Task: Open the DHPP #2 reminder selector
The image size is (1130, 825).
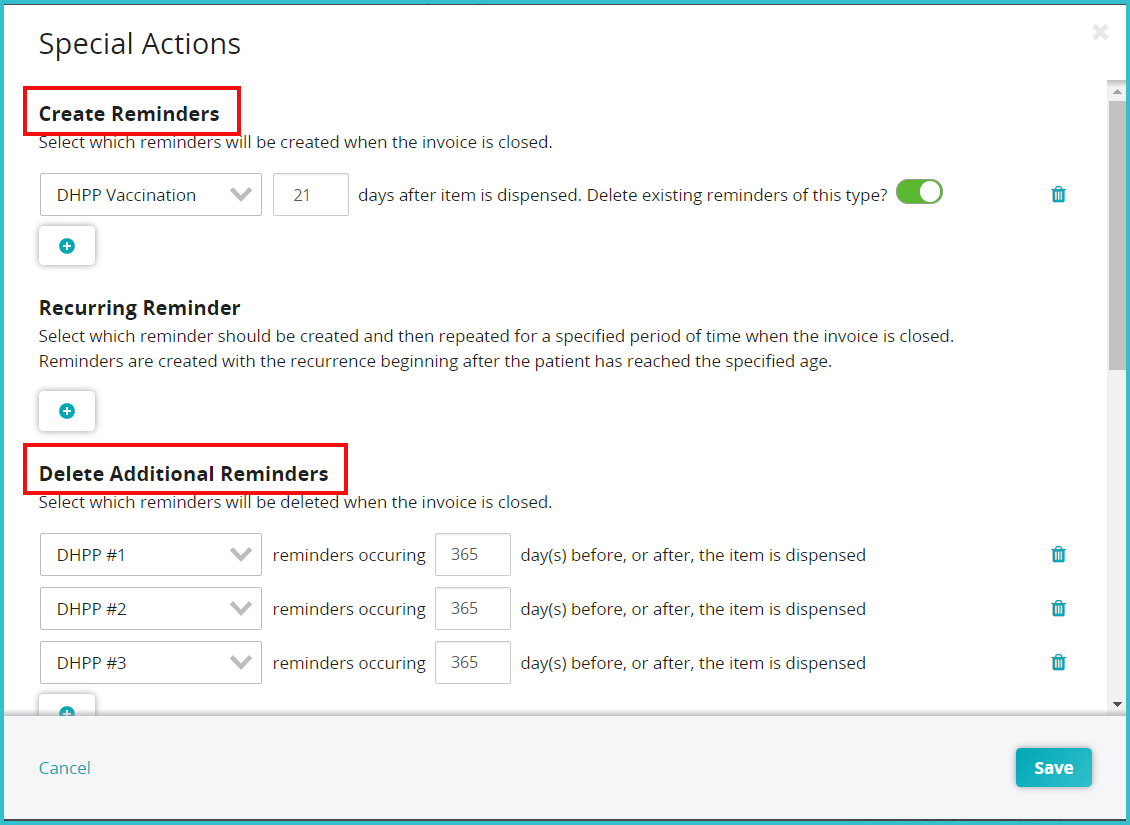Action: coord(150,608)
